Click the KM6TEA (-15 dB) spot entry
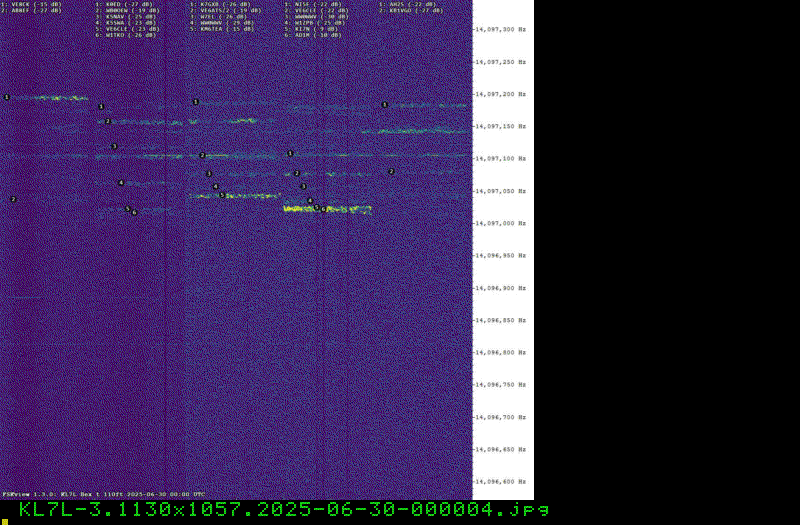The width and height of the screenshot is (800, 525). click(x=222, y=29)
